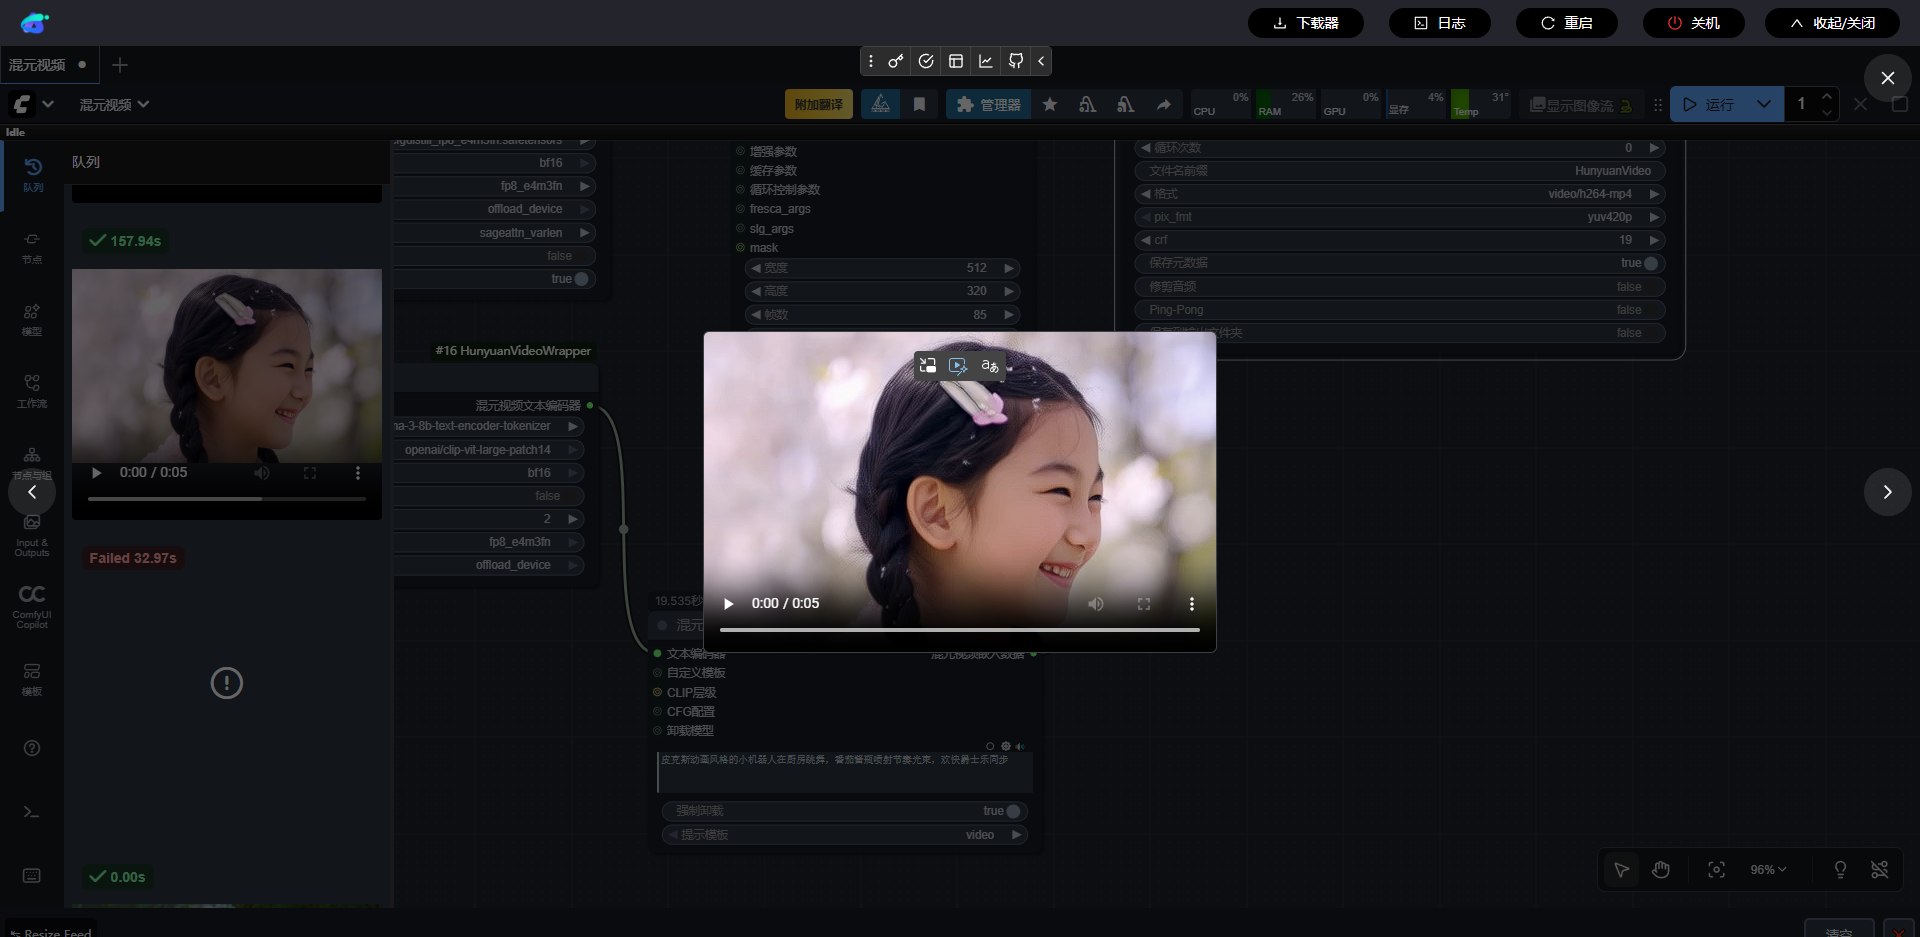Open the 模板 templates sidebar icon
Image resolution: width=1920 pixels, height=937 pixels.
(32, 679)
